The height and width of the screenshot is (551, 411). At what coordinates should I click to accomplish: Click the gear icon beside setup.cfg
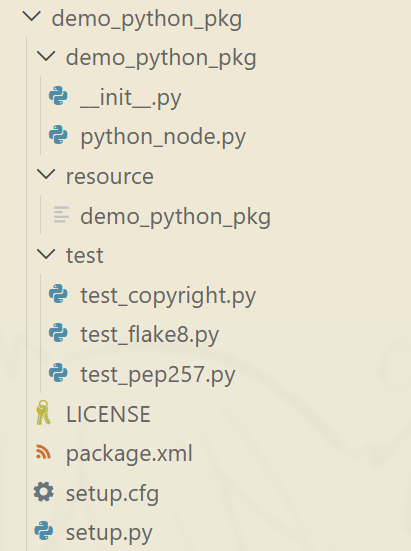click(x=44, y=492)
